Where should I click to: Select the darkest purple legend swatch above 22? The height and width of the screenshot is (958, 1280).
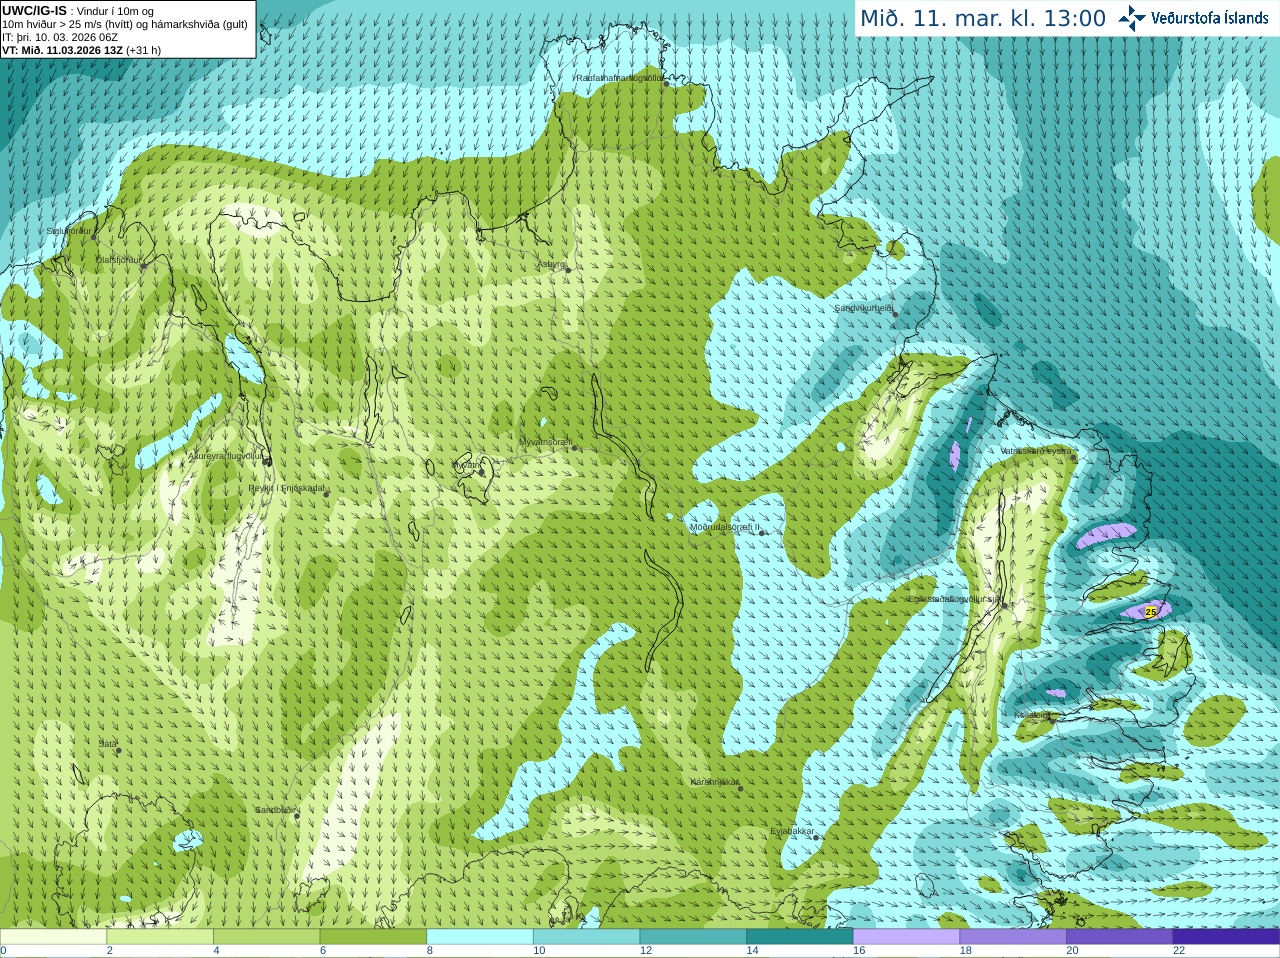[1226, 937]
